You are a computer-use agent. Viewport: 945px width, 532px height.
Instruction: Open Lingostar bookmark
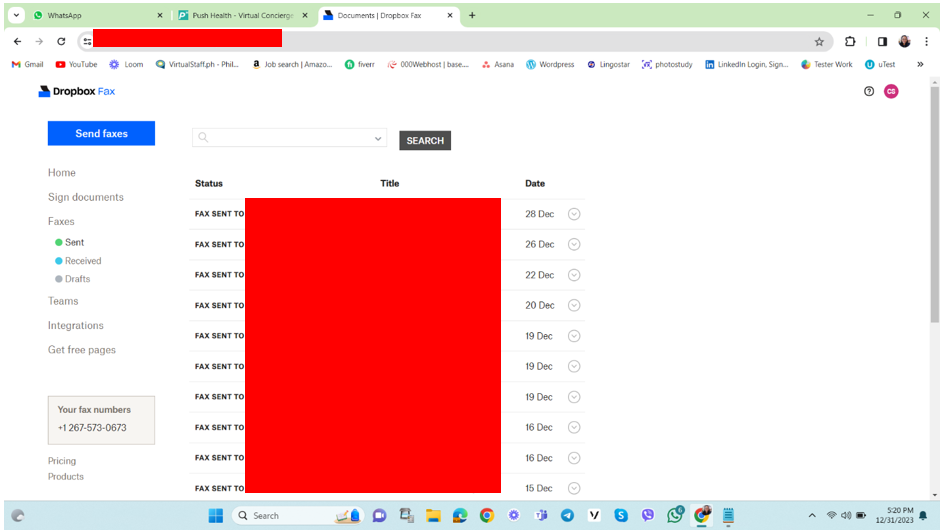[x=608, y=64]
